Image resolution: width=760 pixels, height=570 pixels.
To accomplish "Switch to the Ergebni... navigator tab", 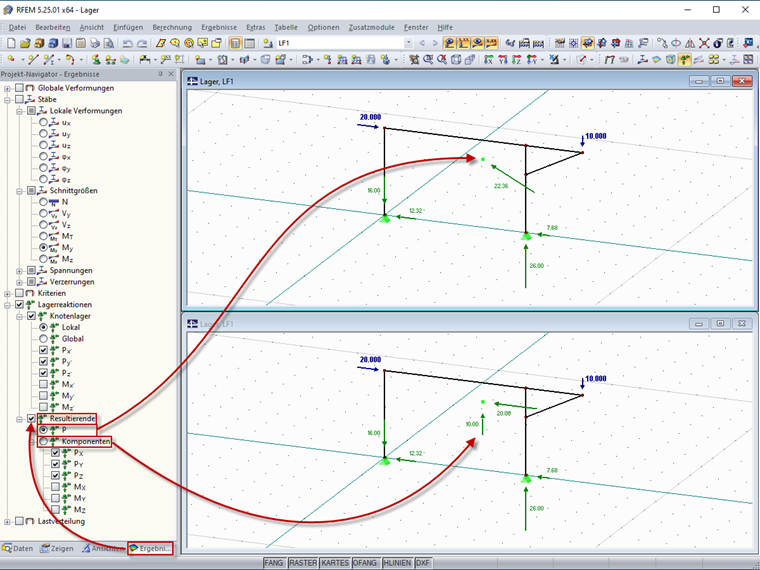I will point(150,549).
